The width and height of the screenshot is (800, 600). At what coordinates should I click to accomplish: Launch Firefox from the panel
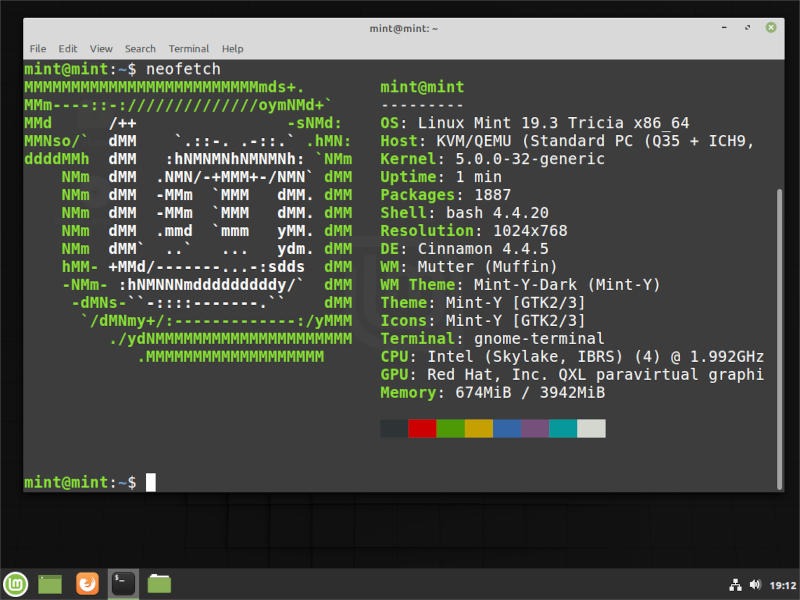click(x=87, y=583)
